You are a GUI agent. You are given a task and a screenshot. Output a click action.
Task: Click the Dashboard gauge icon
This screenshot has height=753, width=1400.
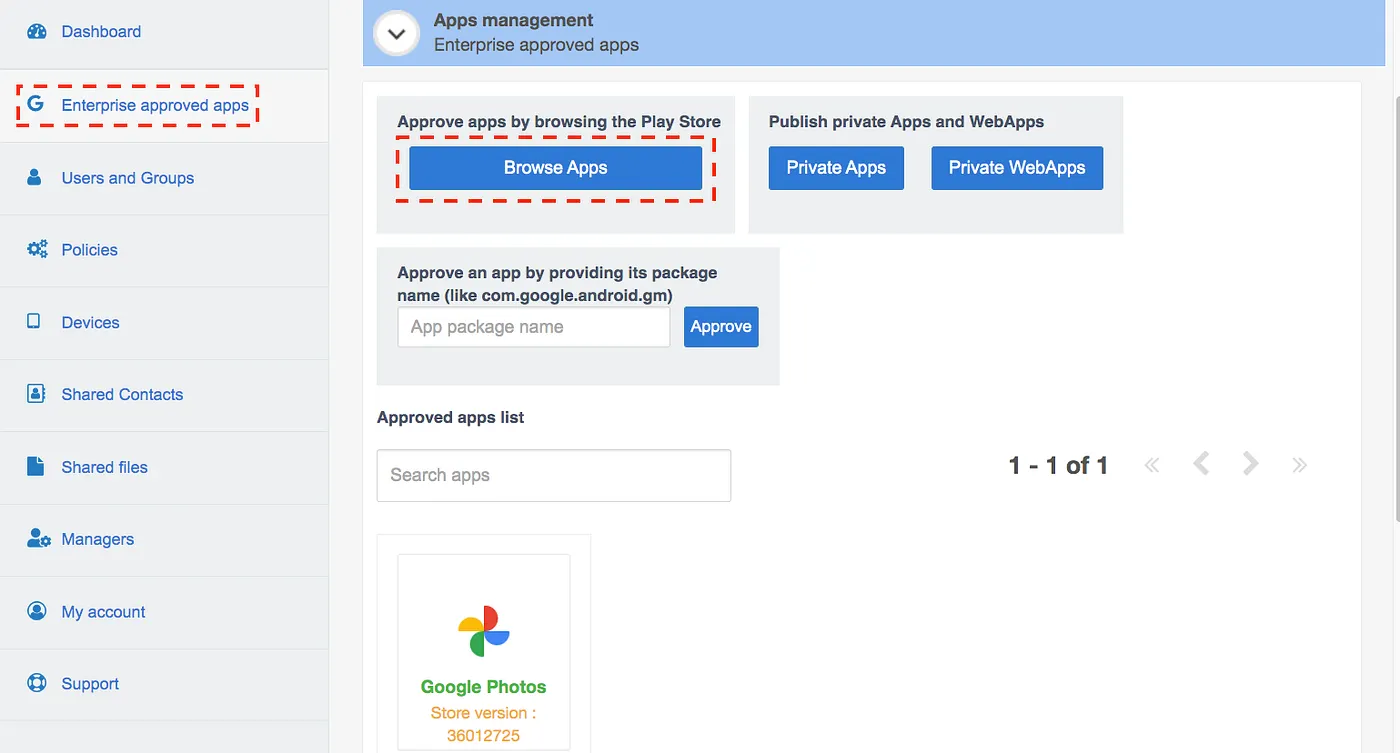pos(37,31)
